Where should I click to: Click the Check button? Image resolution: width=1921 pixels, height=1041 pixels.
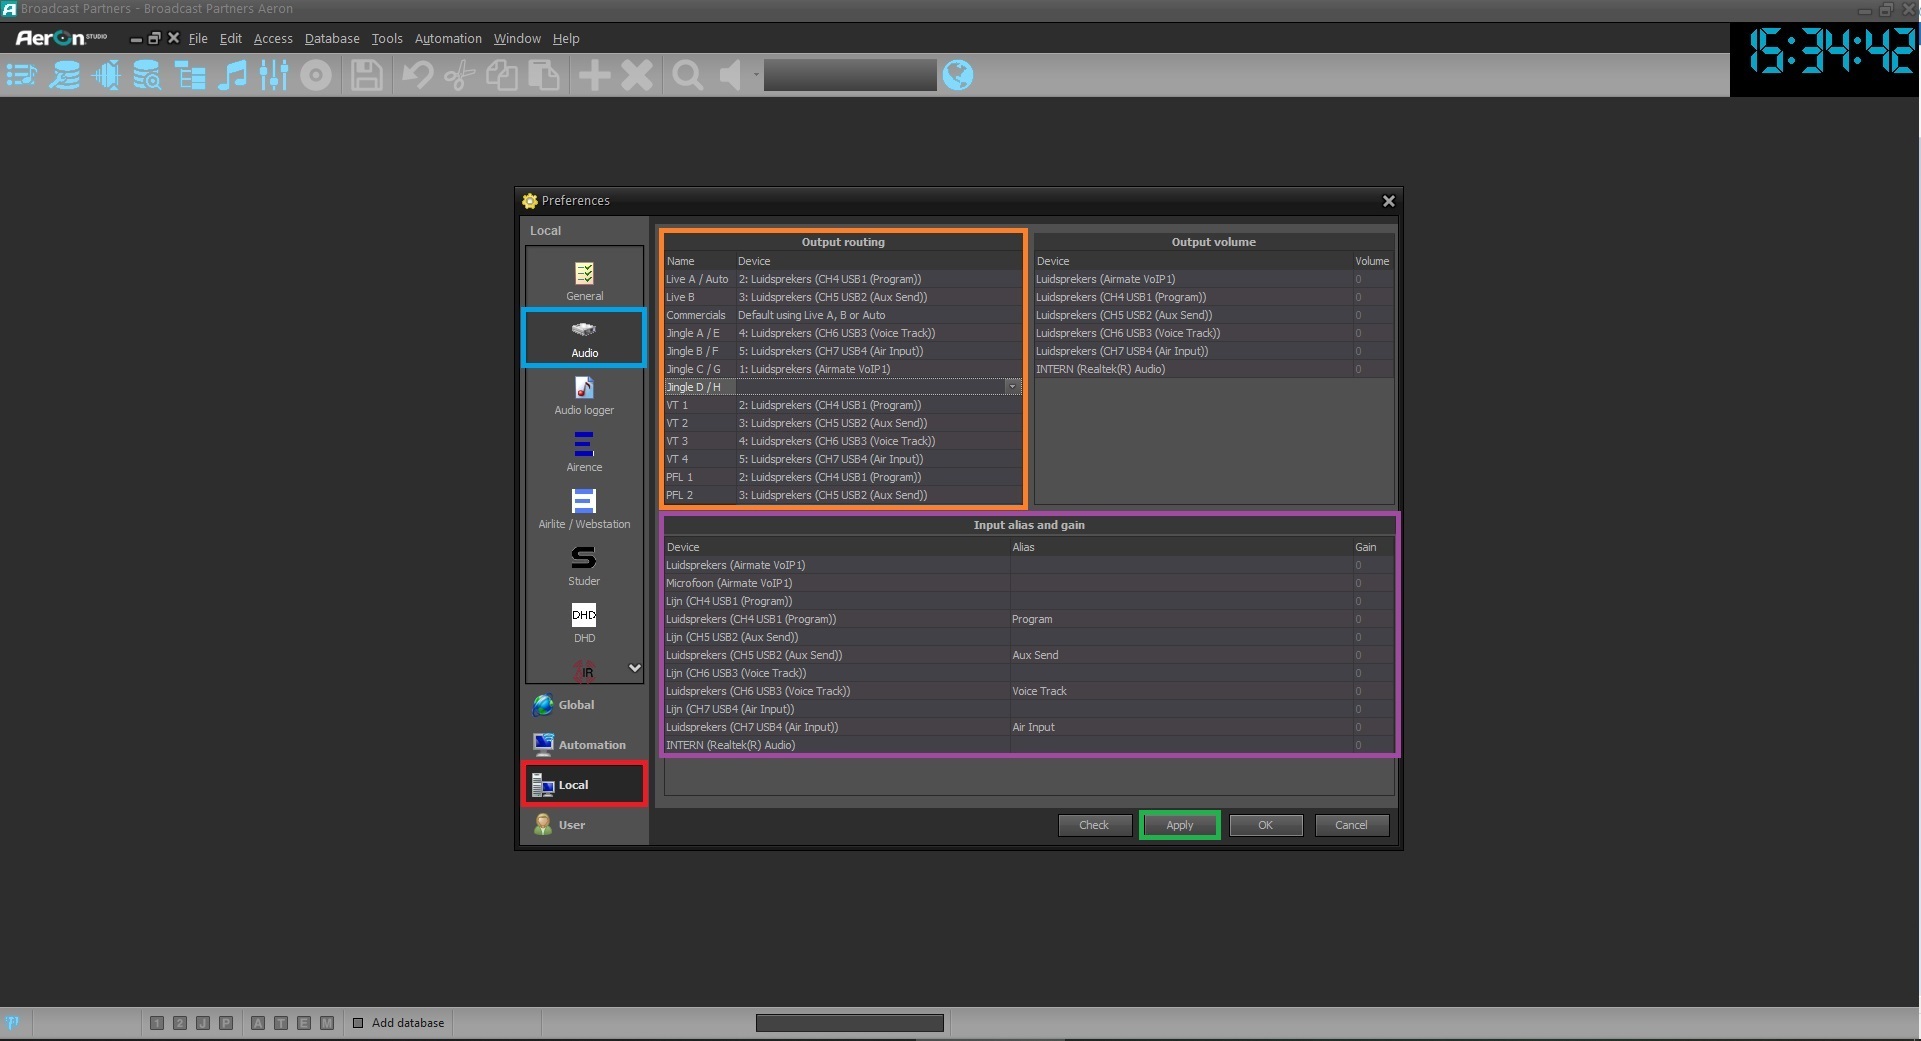1094,825
